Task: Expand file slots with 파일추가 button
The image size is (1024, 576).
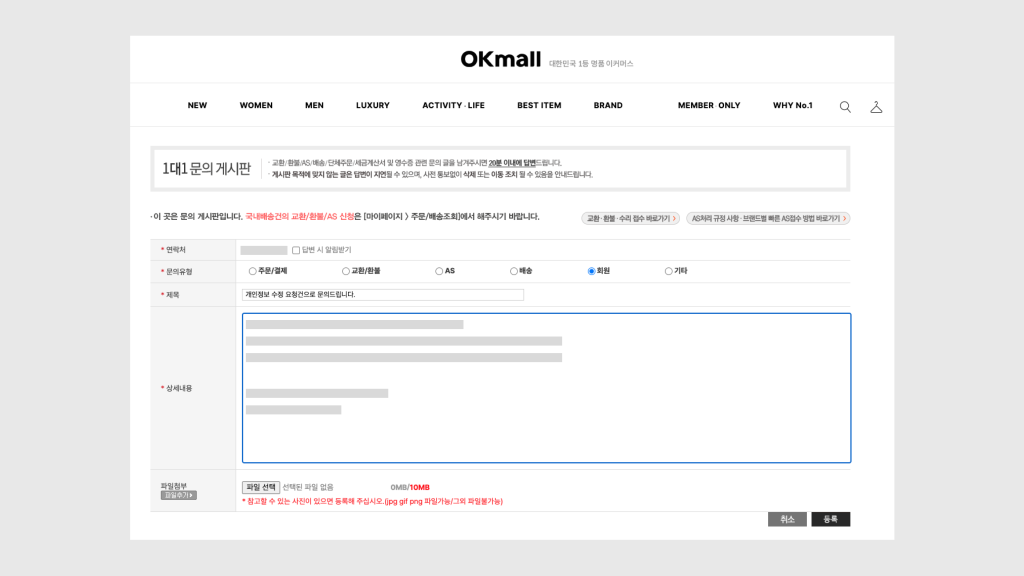Action: pos(179,495)
